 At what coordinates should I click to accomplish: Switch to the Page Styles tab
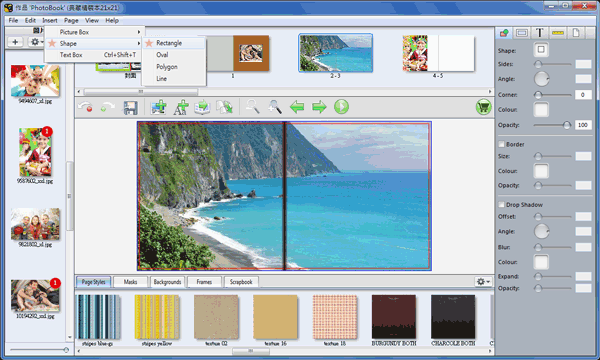tap(93, 282)
